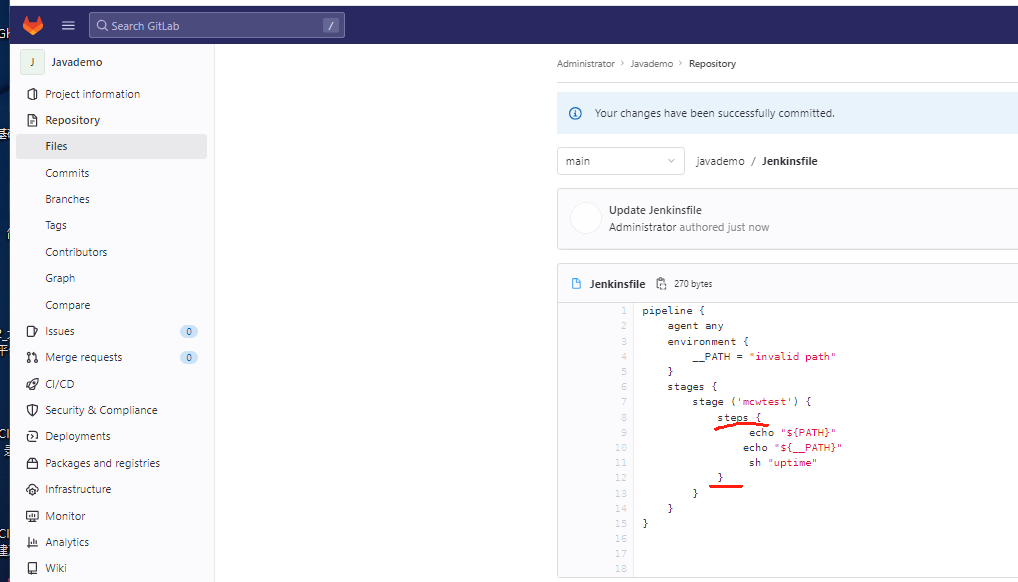This screenshot has height=582, width=1018.
Task: Open the Update Jenkinsfile commit link
Action: point(655,210)
